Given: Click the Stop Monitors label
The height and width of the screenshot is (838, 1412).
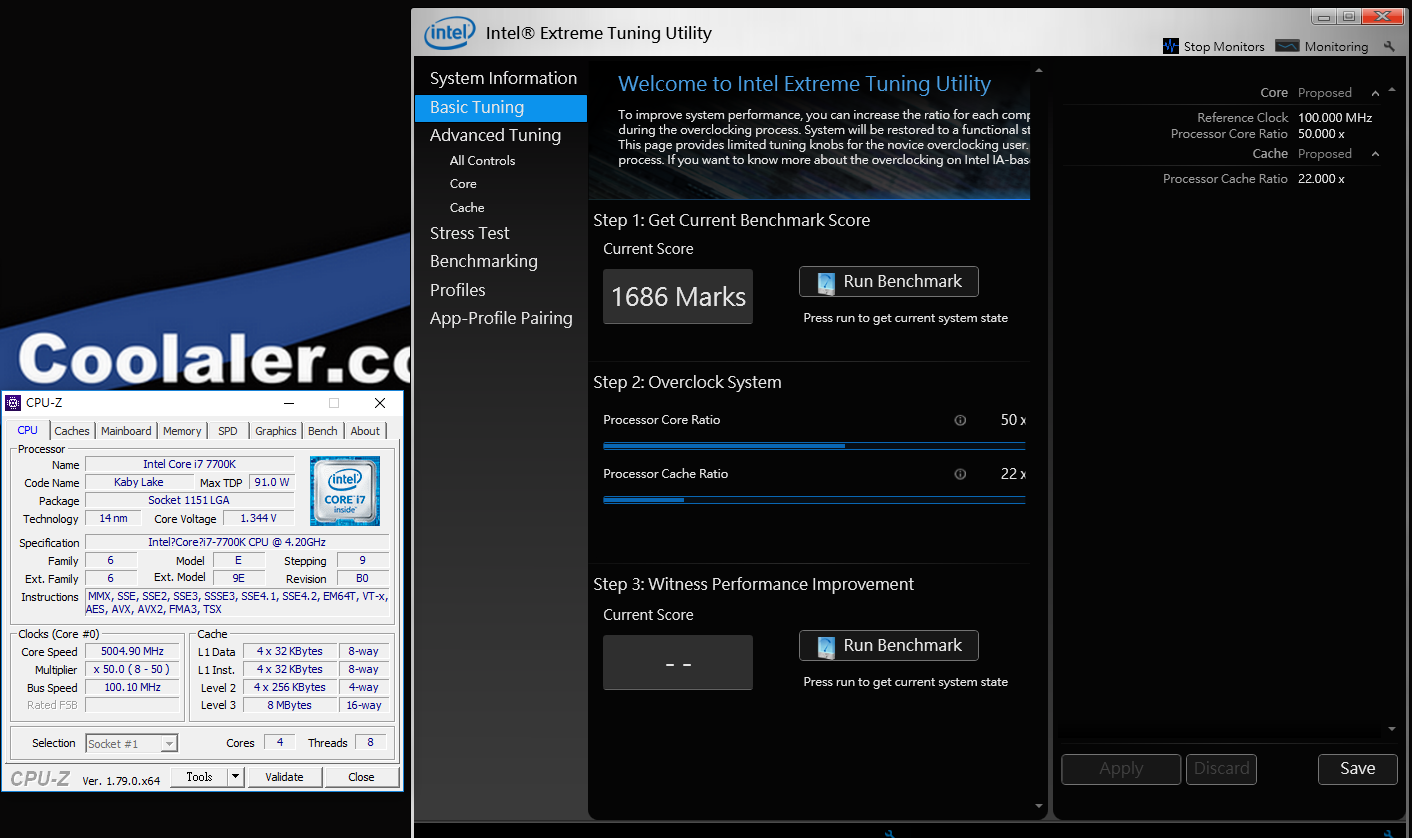Looking at the screenshot, I should 1224,47.
